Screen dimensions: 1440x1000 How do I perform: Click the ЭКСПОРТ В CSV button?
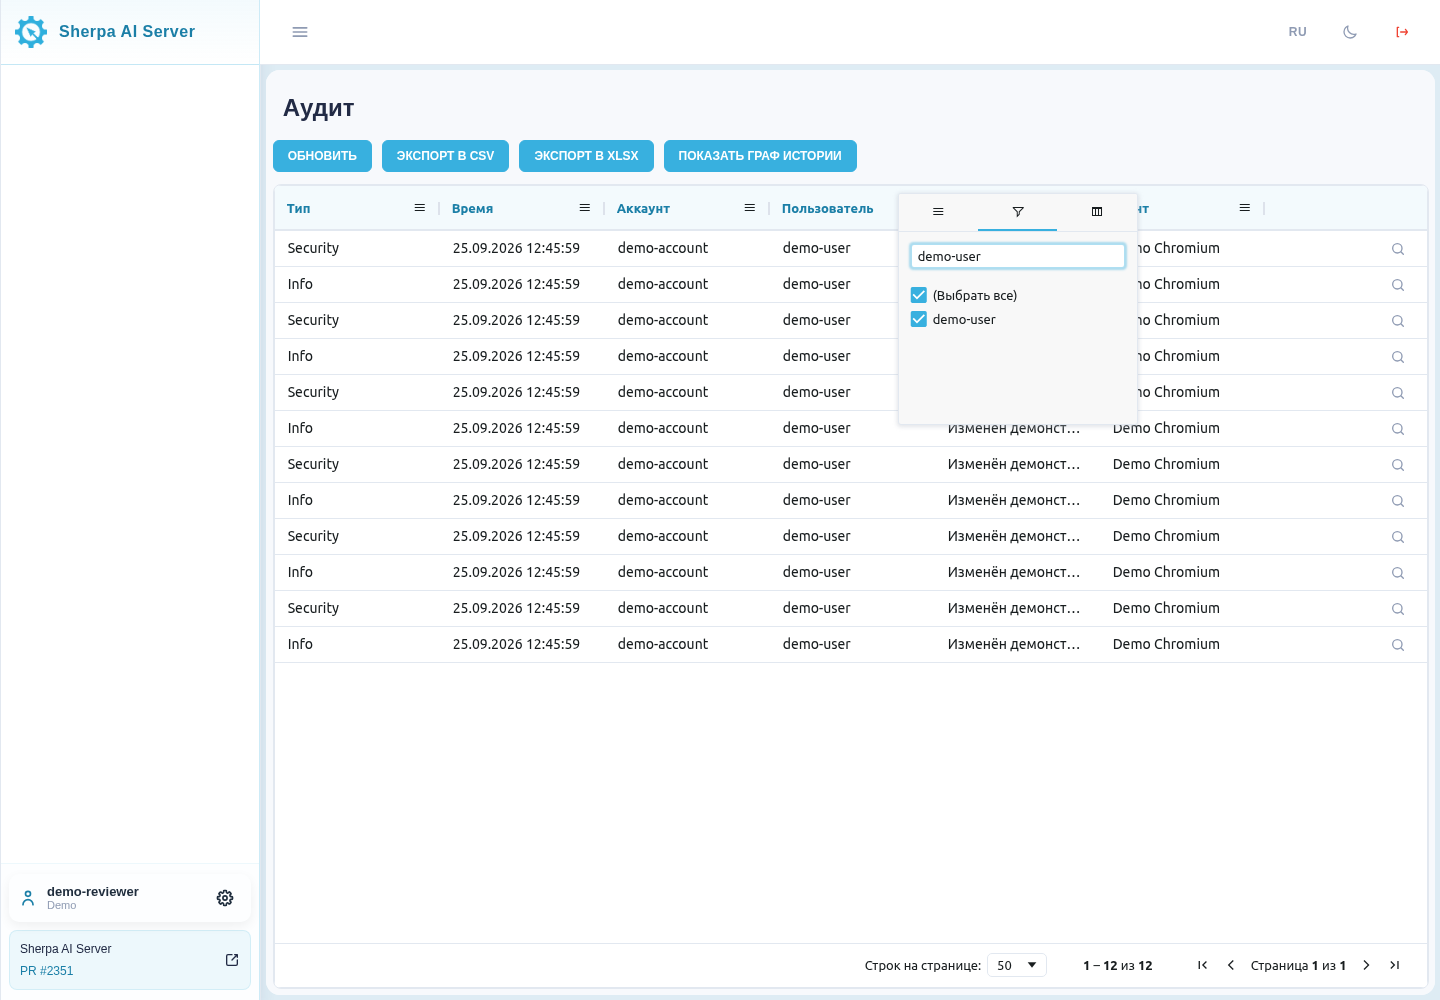click(x=445, y=156)
